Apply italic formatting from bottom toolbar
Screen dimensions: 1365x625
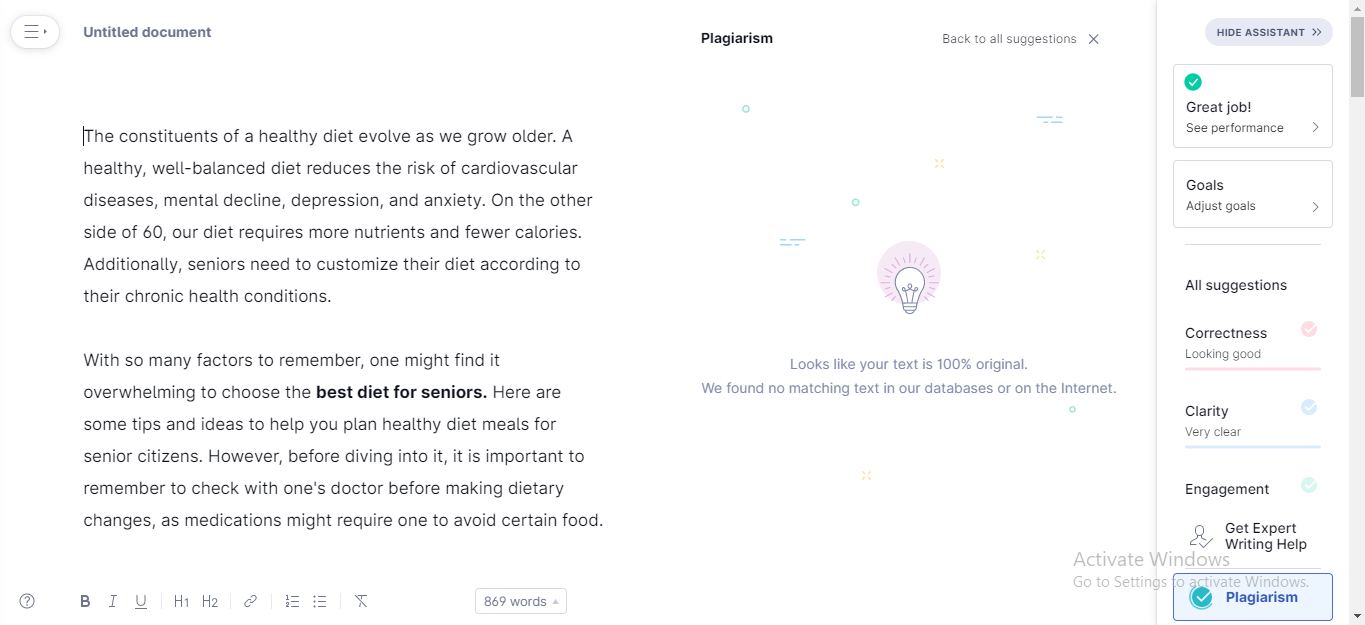(113, 601)
